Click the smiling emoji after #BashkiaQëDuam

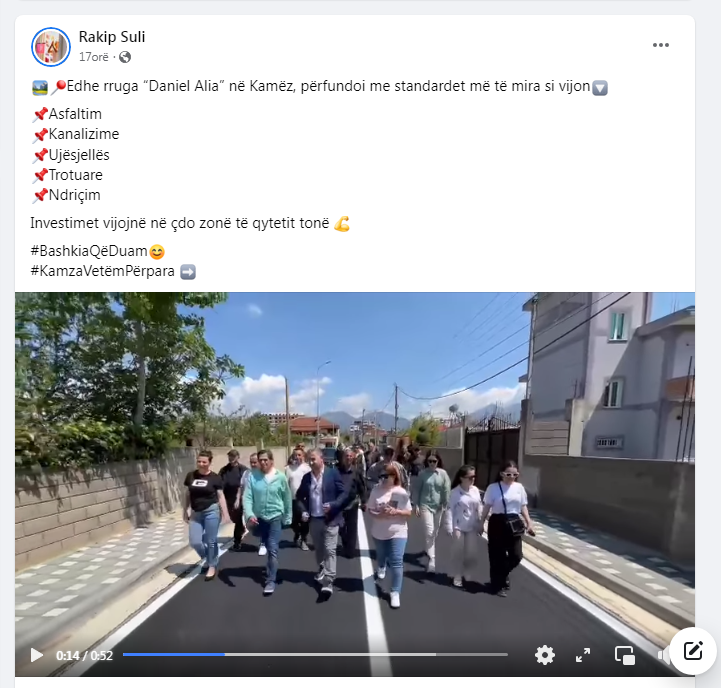(x=157, y=252)
